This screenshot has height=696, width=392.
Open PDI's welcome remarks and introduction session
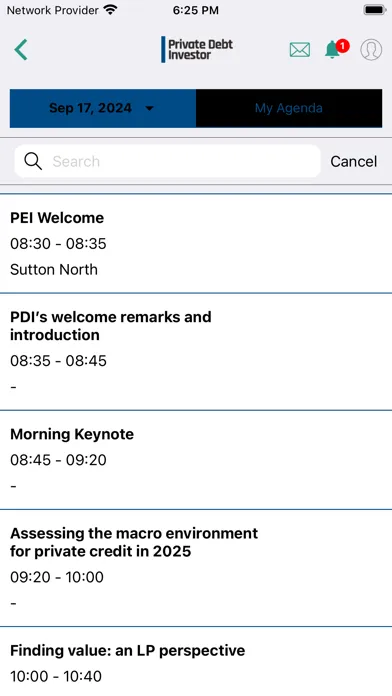(x=196, y=352)
